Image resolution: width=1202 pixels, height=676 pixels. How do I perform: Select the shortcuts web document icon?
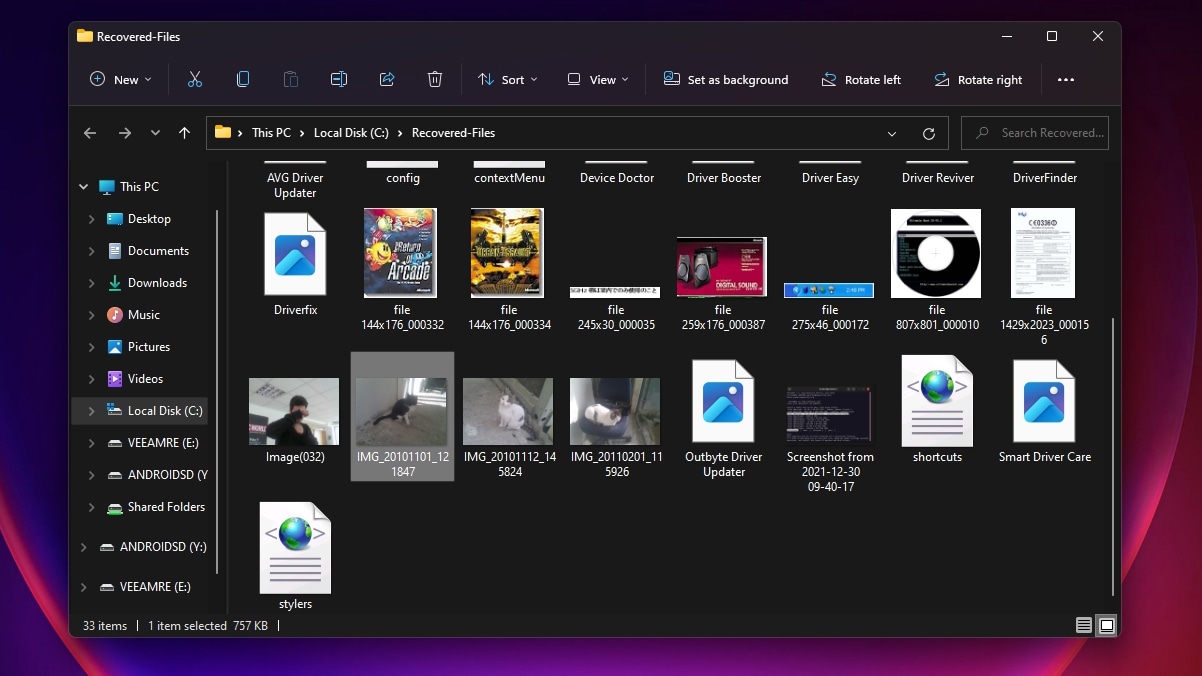(x=937, y=401)
